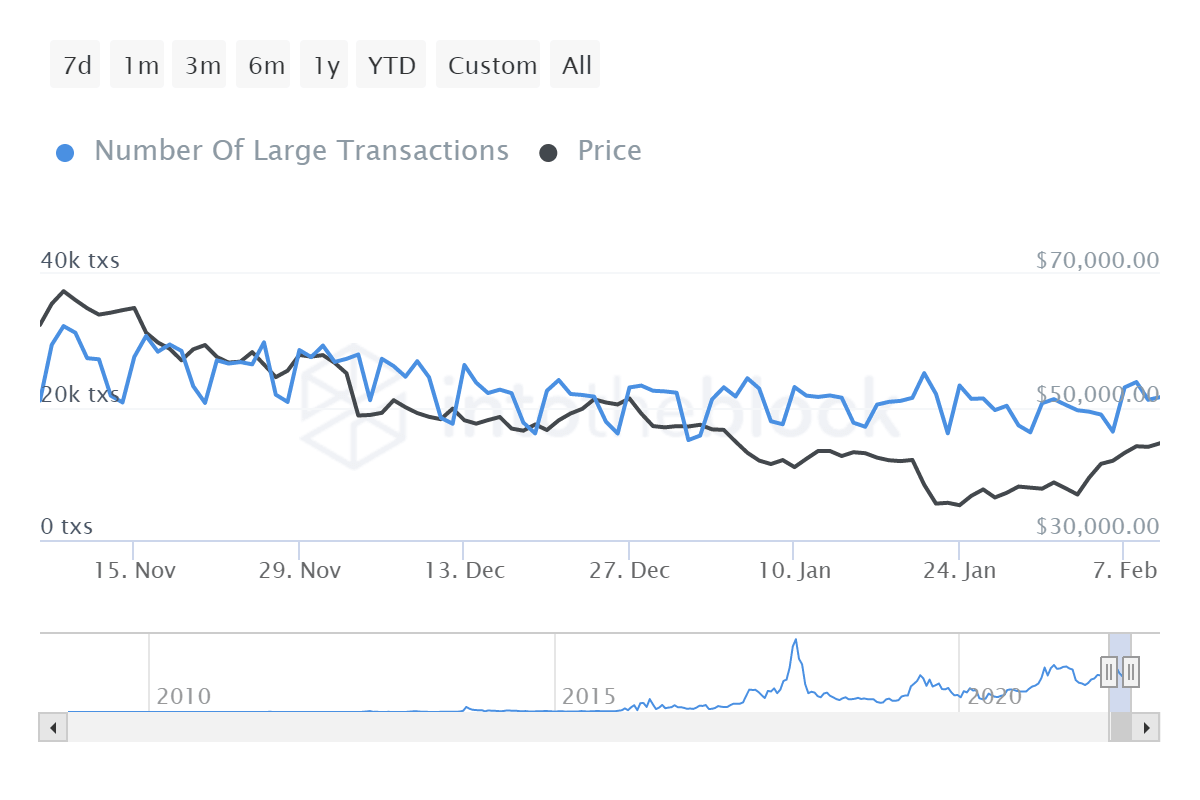
Task: Click the scrollbar right arrow
Action: tap(1146, 727)
